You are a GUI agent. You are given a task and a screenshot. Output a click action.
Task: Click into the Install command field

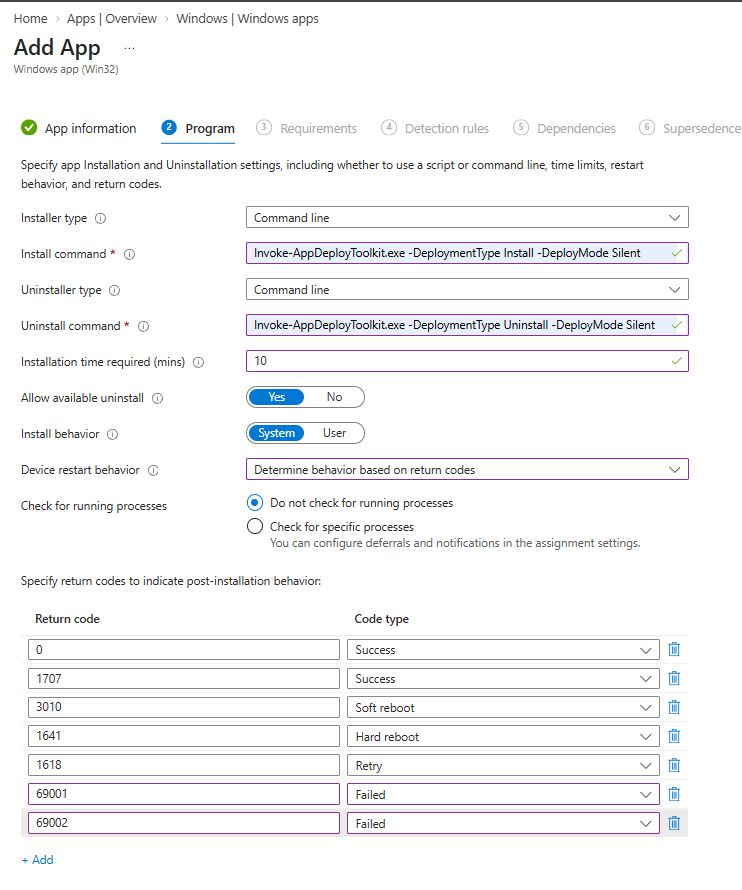click(x=467, y=253)
